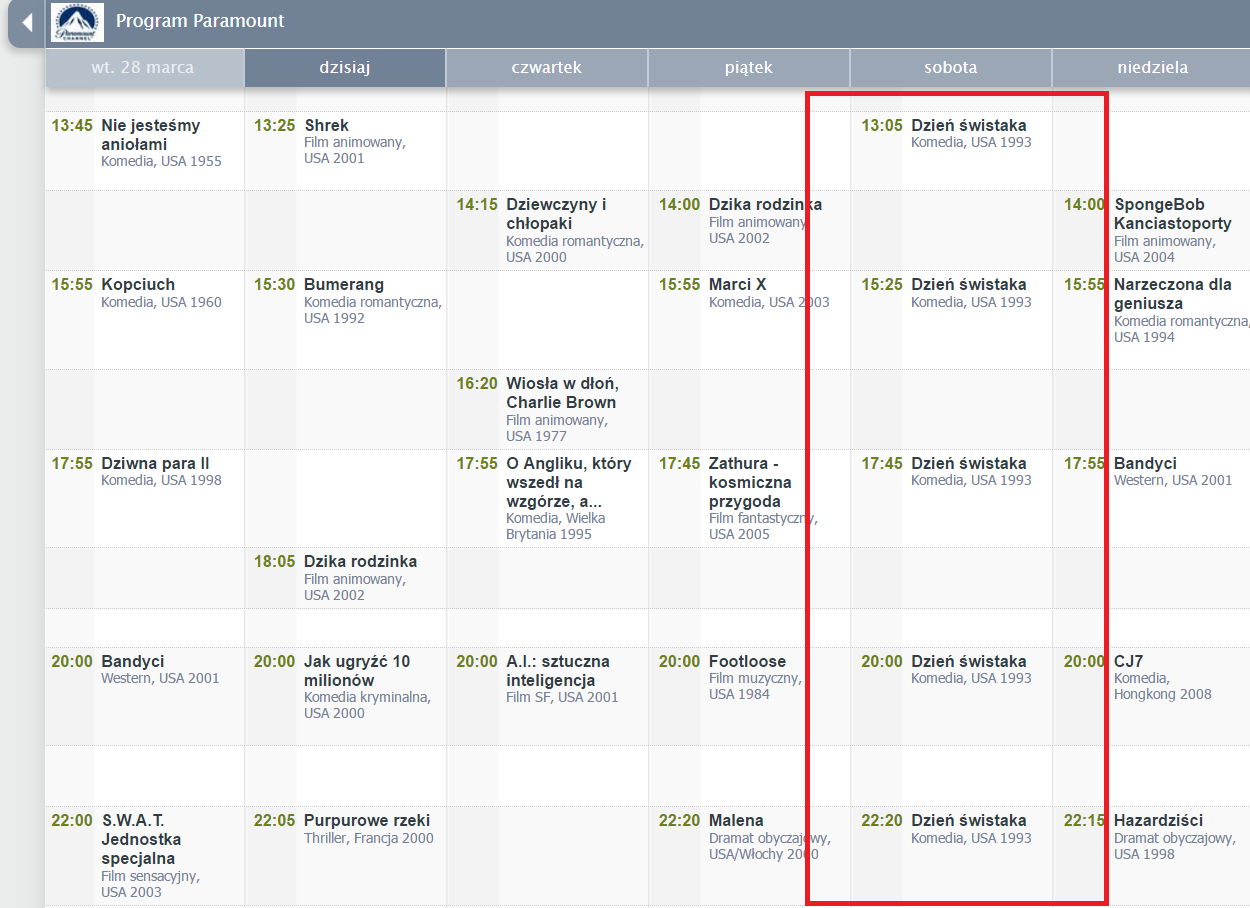Viewport: 1250px width, 908px height.
Task: Switch to the 'czwartek' tab
Action: 546,68
